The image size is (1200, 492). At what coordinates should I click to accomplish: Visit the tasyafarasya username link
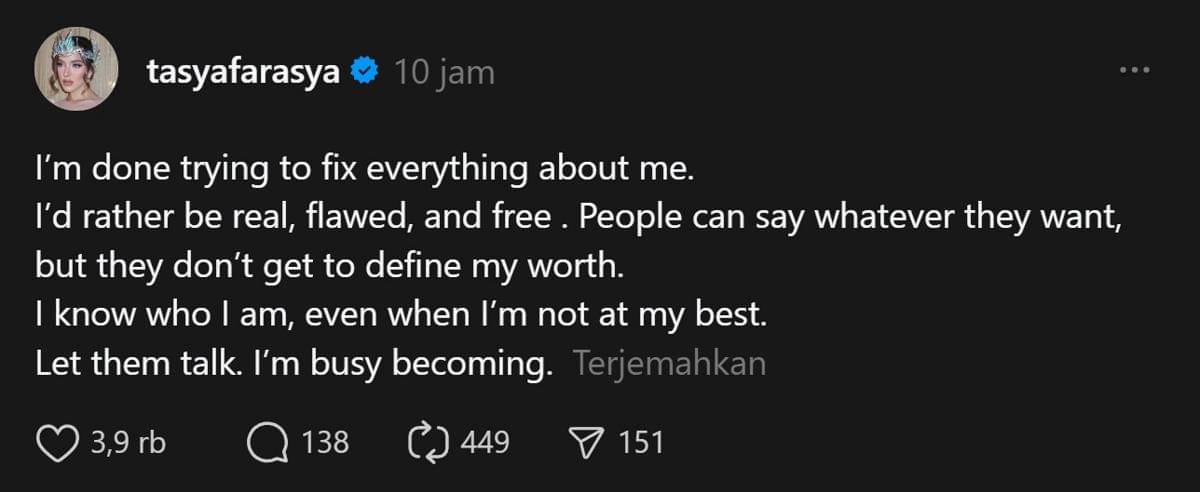tap(247, 72)
